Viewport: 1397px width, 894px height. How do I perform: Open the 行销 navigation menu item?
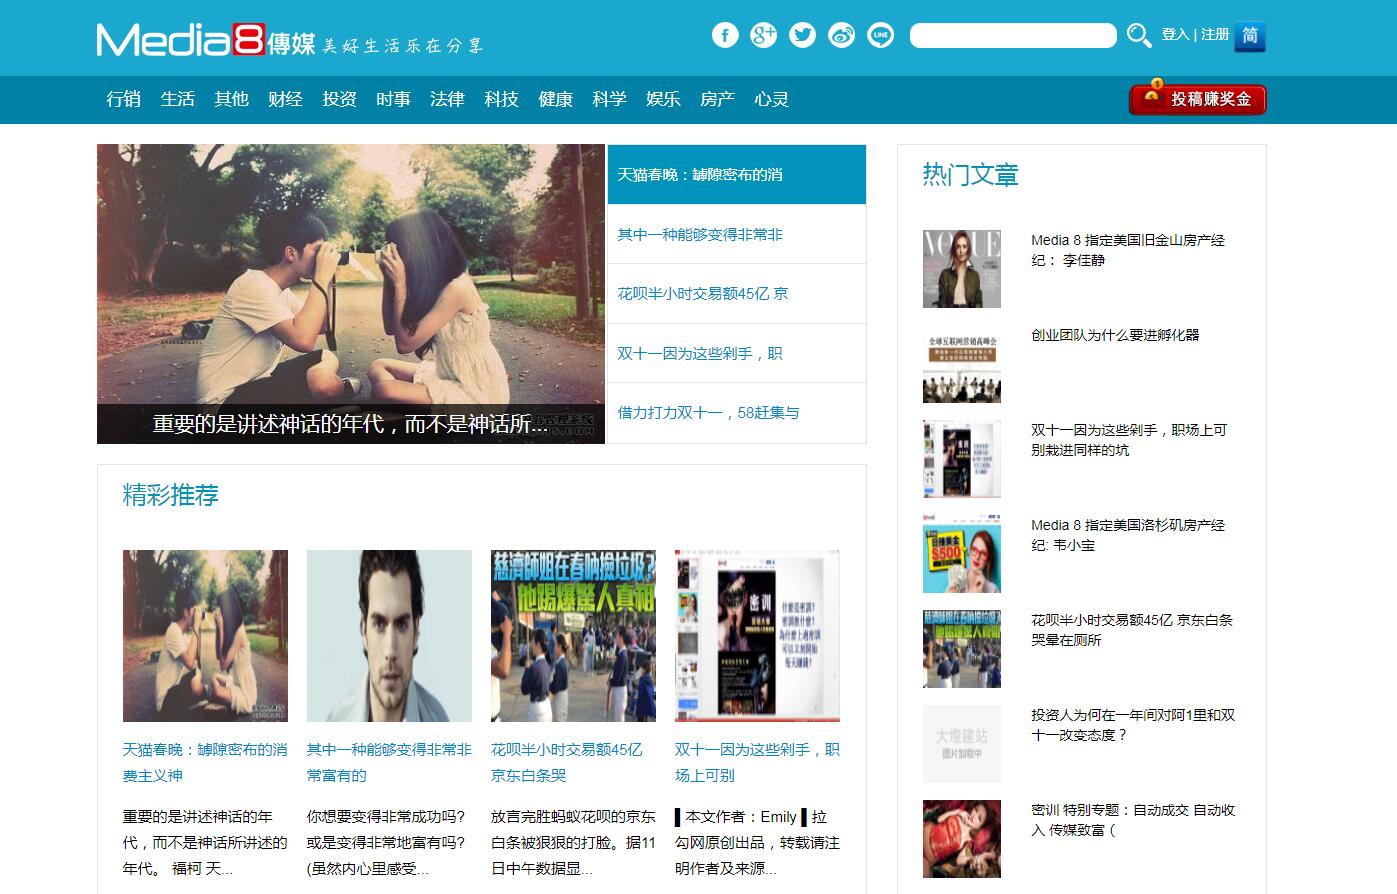tap(124, 99)
